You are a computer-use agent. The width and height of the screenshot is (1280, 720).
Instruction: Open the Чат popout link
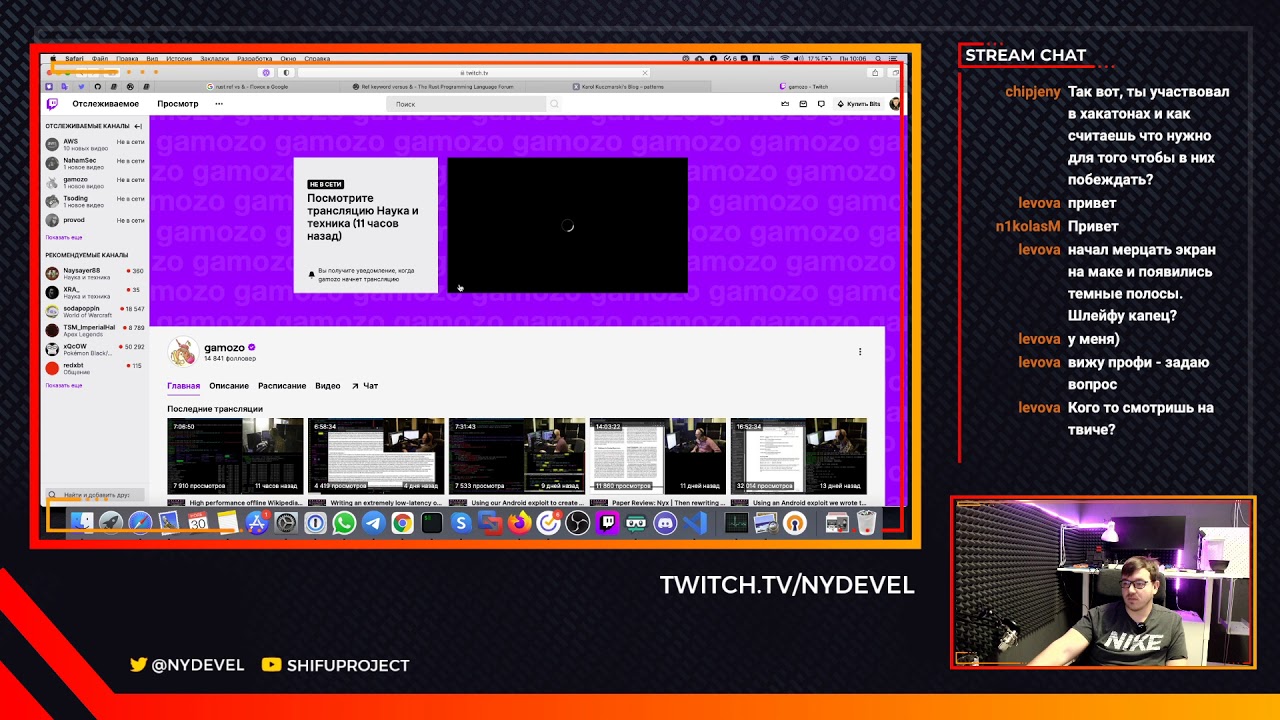[365, 386]
